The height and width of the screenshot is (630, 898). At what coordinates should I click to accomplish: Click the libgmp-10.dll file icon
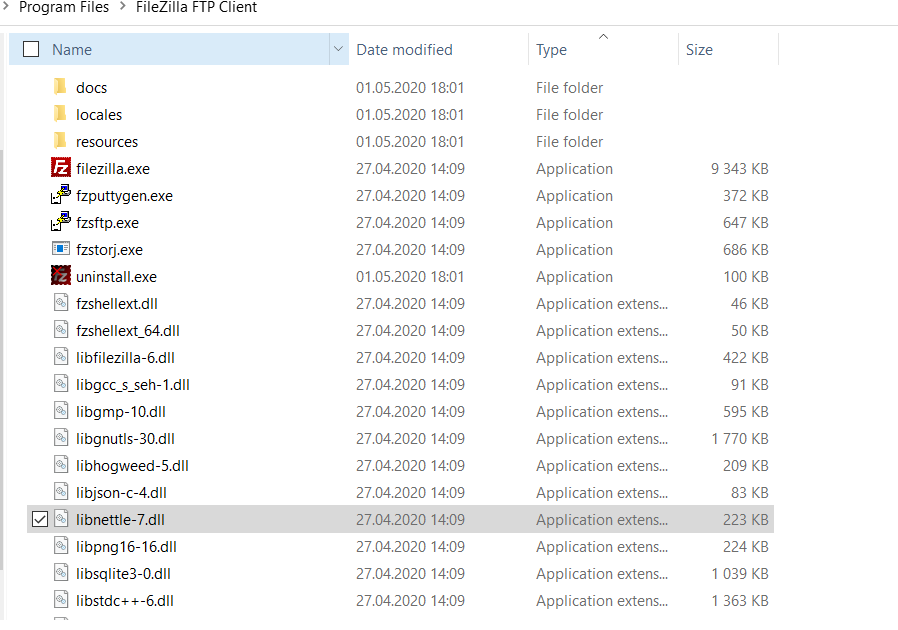61,410
